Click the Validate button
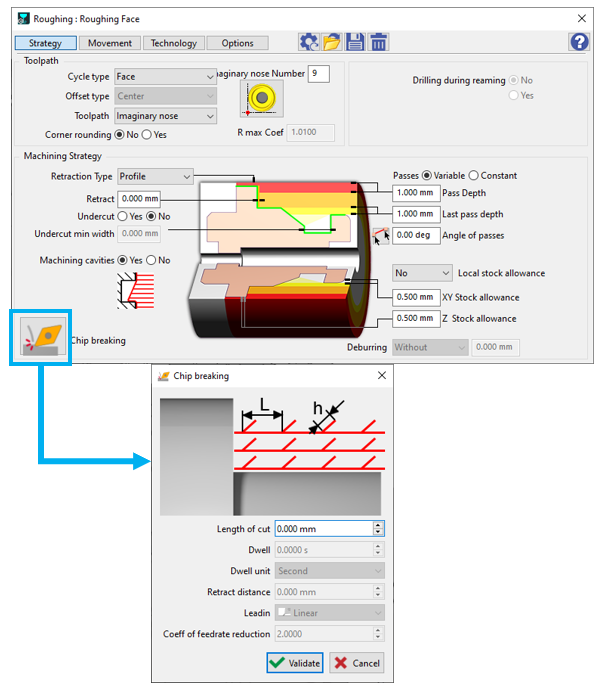599x686 pixels. coord(295,663)
